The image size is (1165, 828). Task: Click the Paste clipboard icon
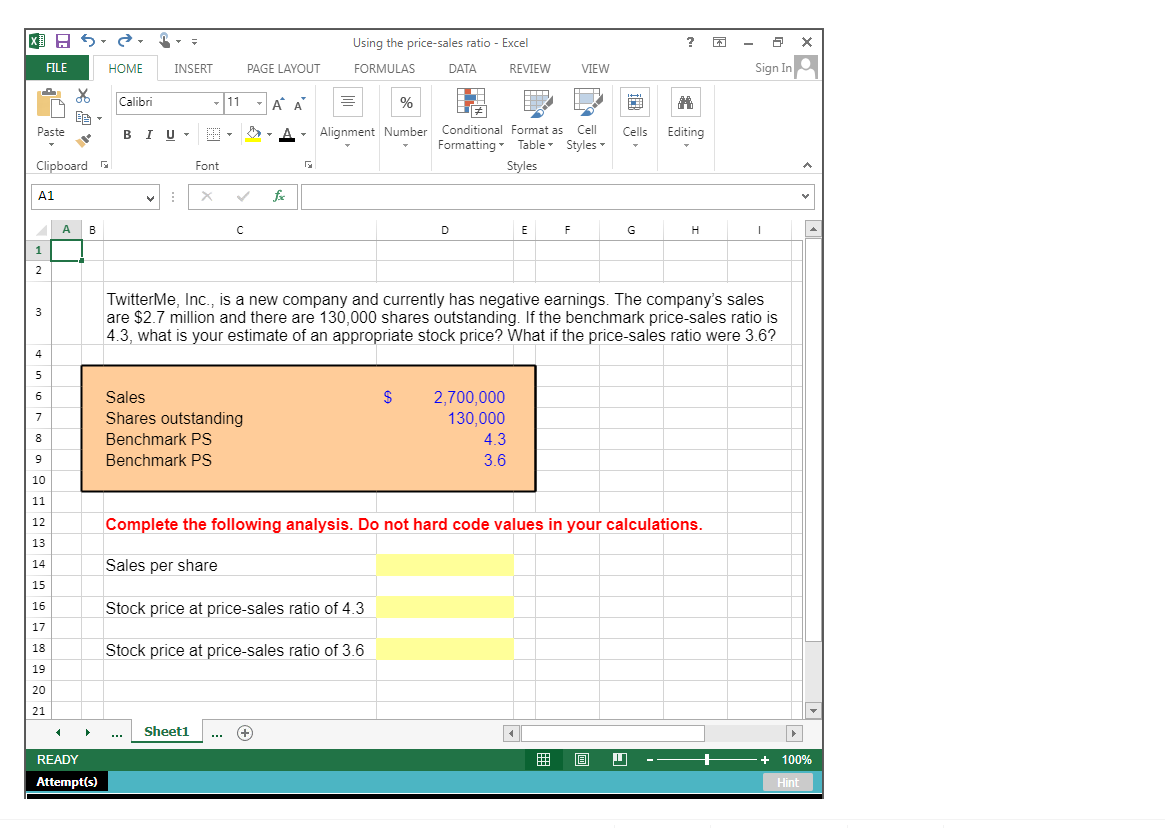(x=51, y=103)
